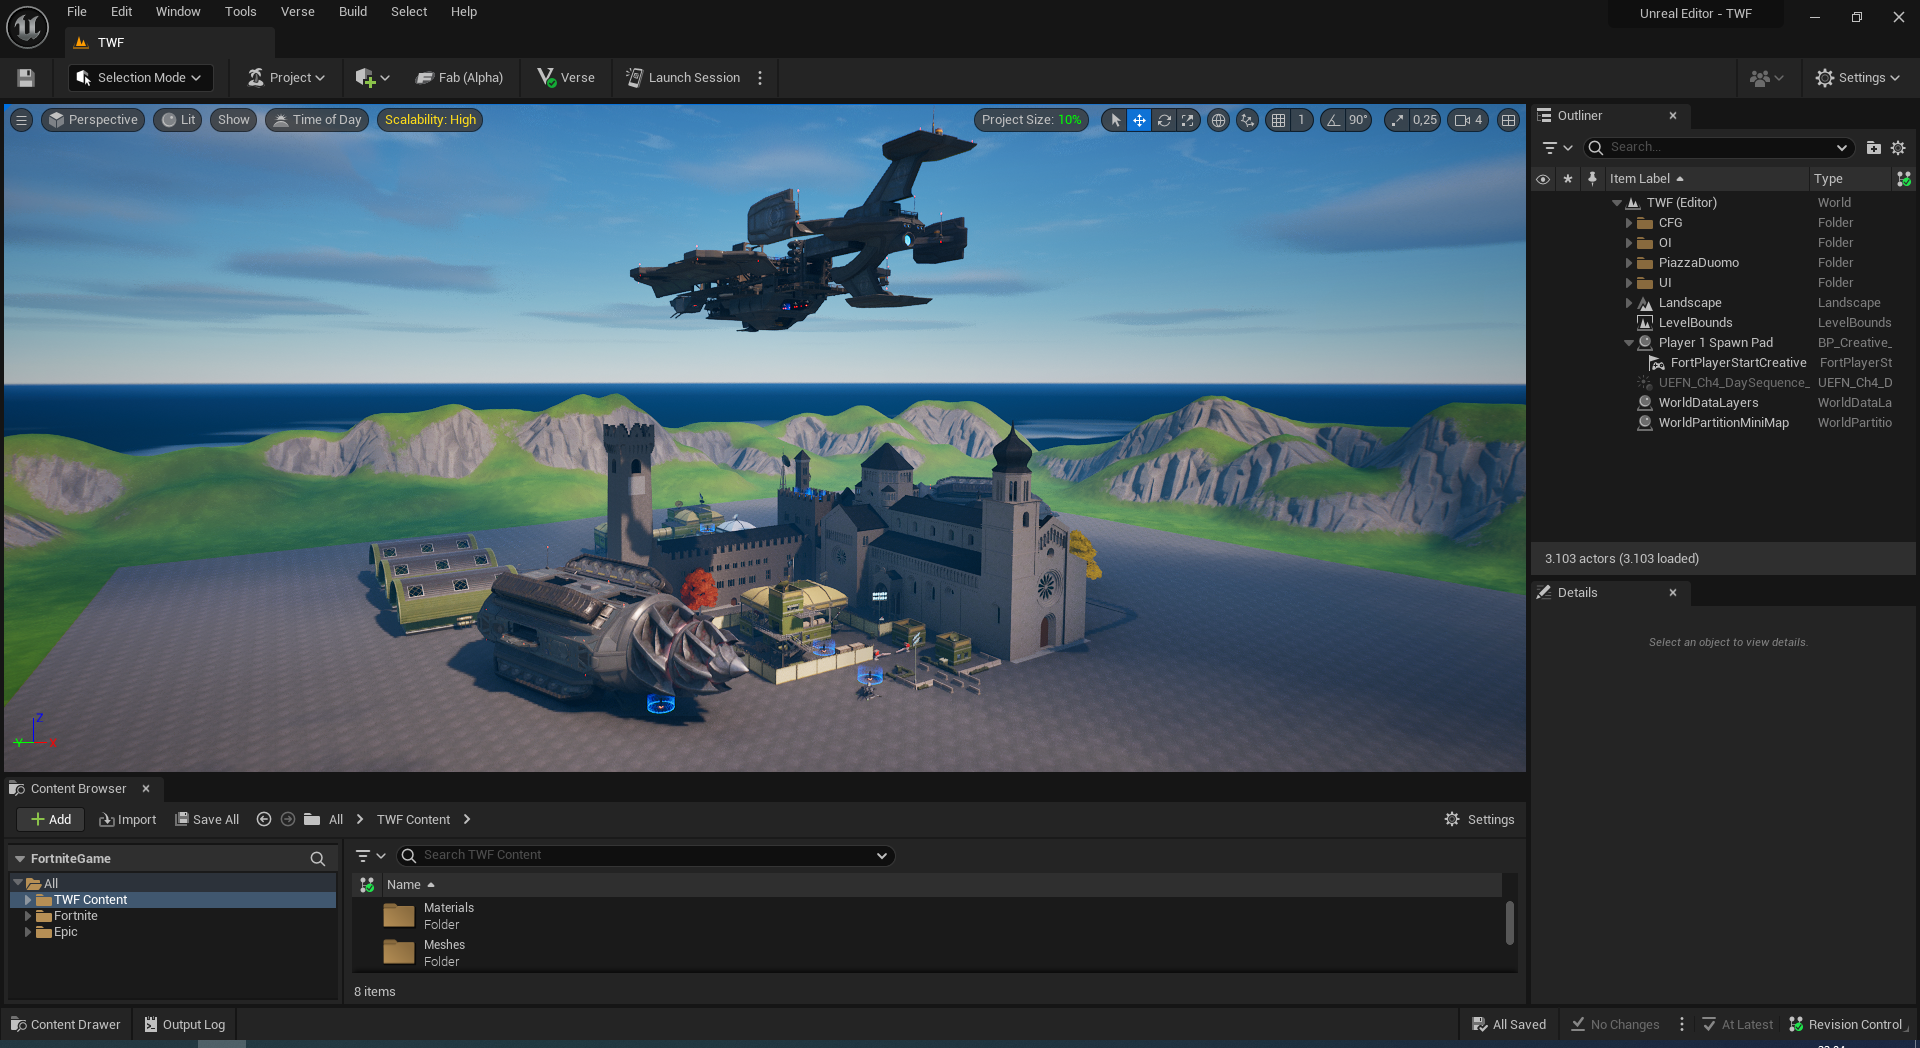Open viewport layout grid icon
The width and height of the screenshot is (1920, 1048).
[1508, 120]
